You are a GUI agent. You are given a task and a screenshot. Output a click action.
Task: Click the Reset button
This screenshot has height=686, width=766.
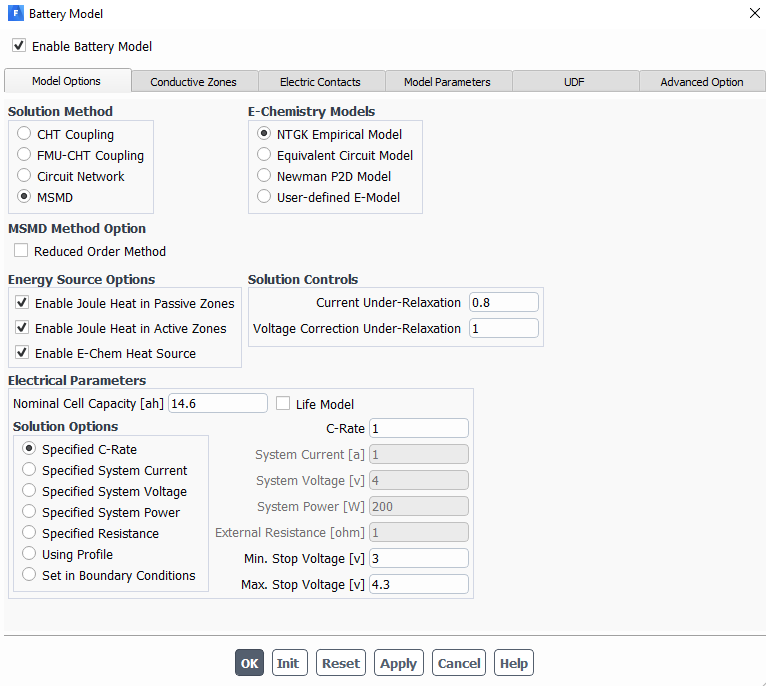[340, 663]
